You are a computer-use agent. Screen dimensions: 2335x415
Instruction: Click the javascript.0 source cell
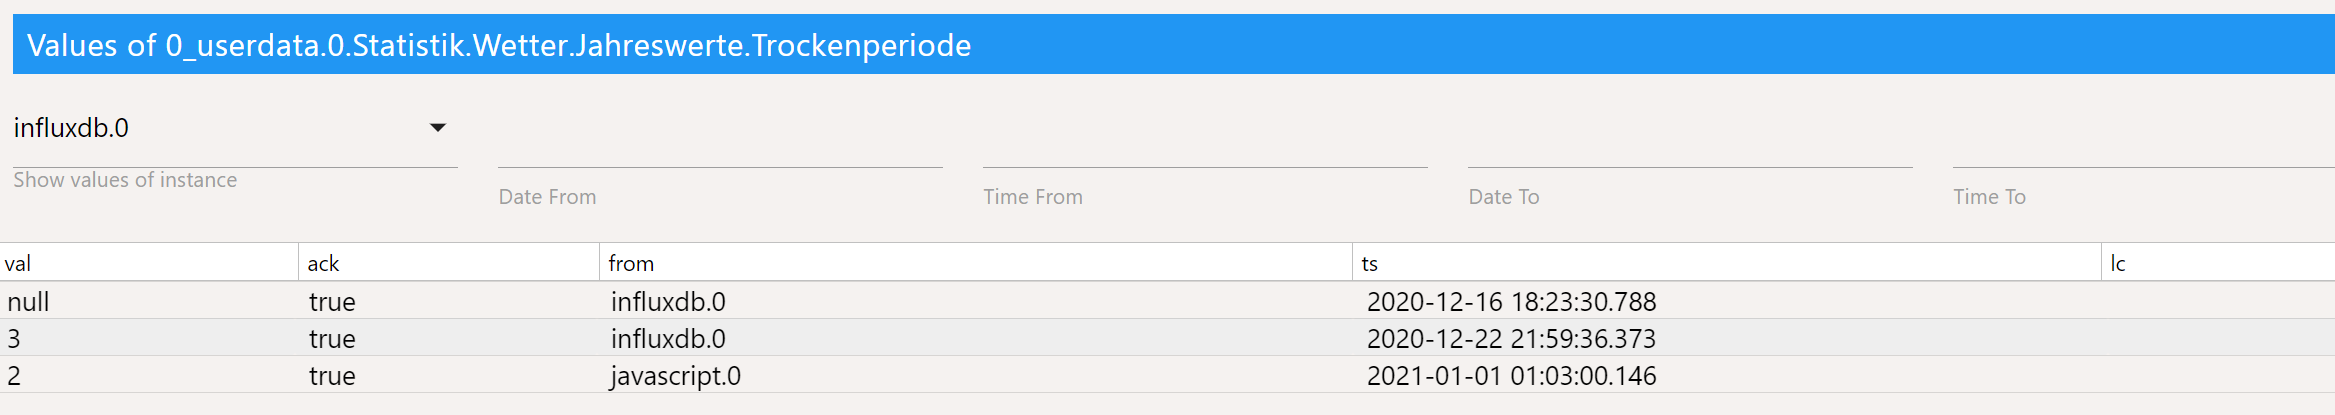click(676, 376)
